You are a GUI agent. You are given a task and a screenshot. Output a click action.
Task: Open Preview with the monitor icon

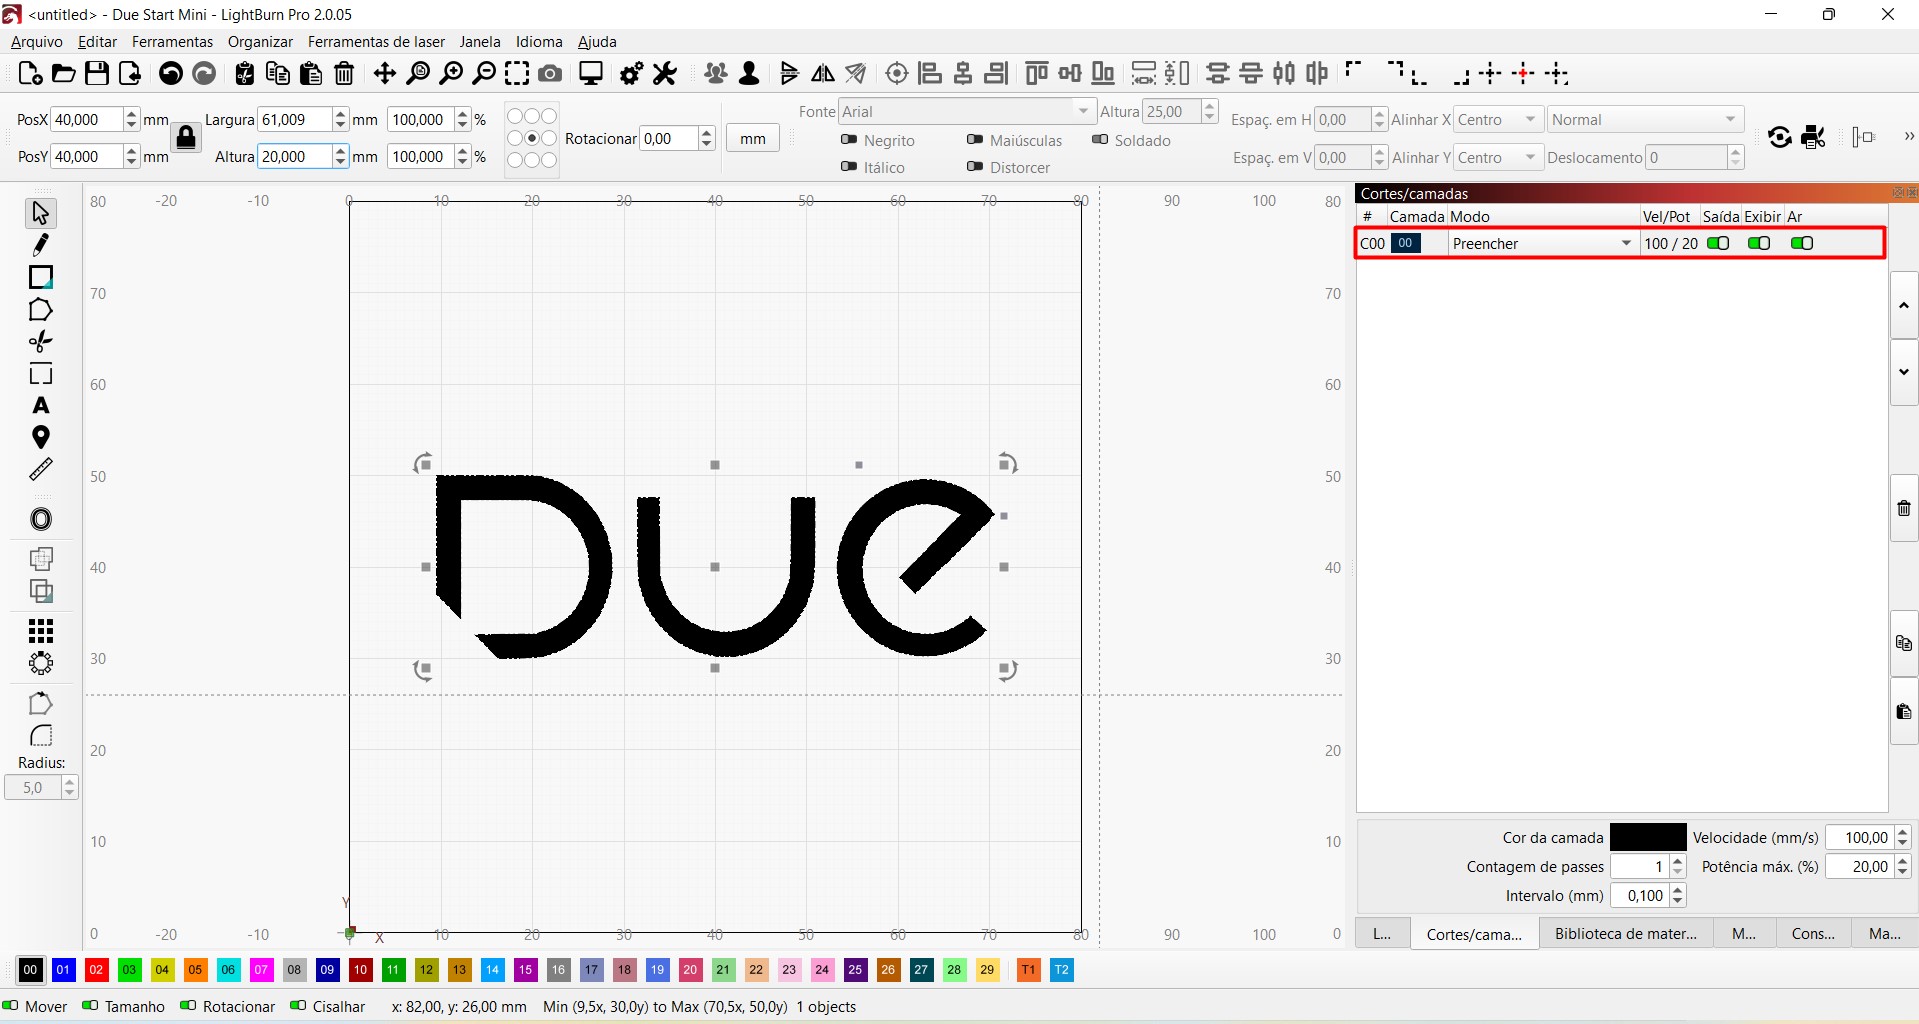pyautogui.click(x=591, y=73)
